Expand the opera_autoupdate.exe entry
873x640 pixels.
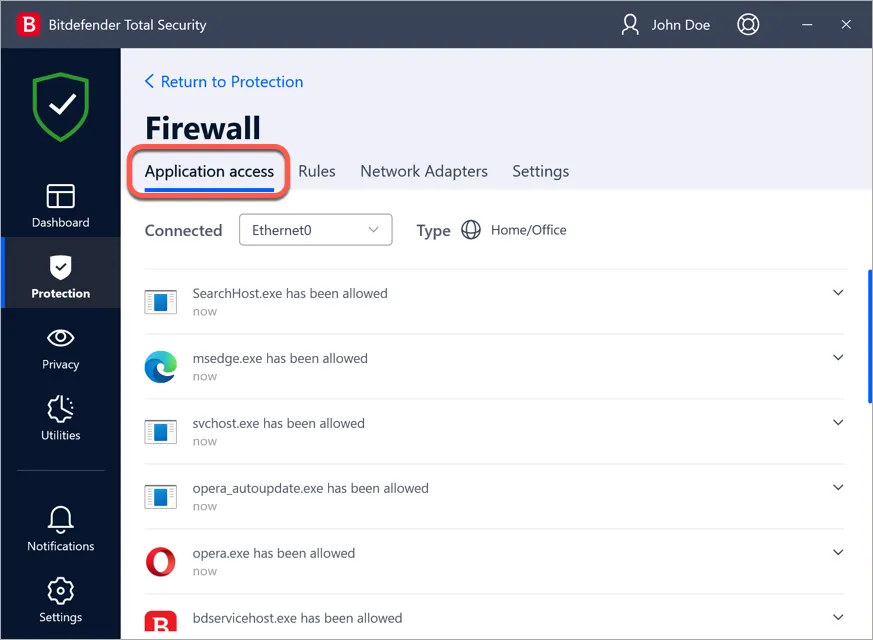click(838, 487)
